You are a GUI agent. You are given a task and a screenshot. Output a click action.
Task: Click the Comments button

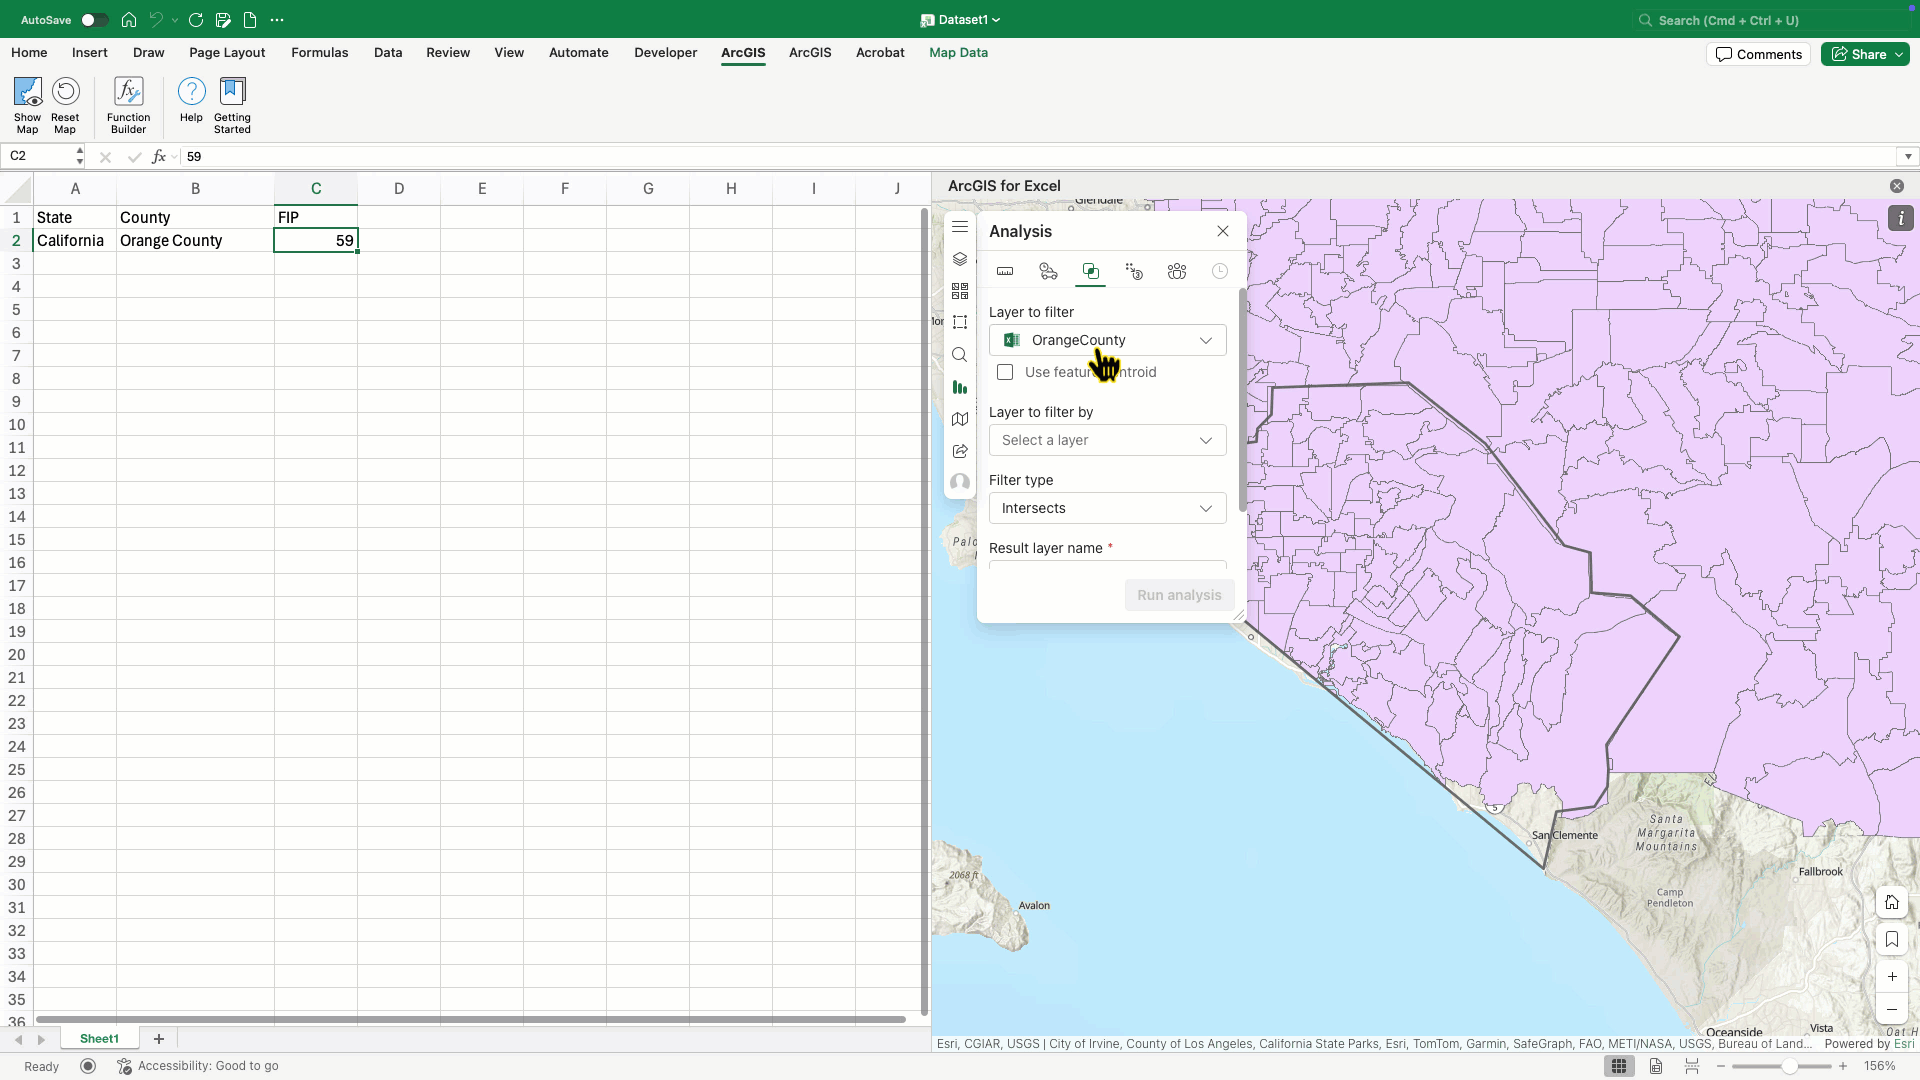point(1758,54)
